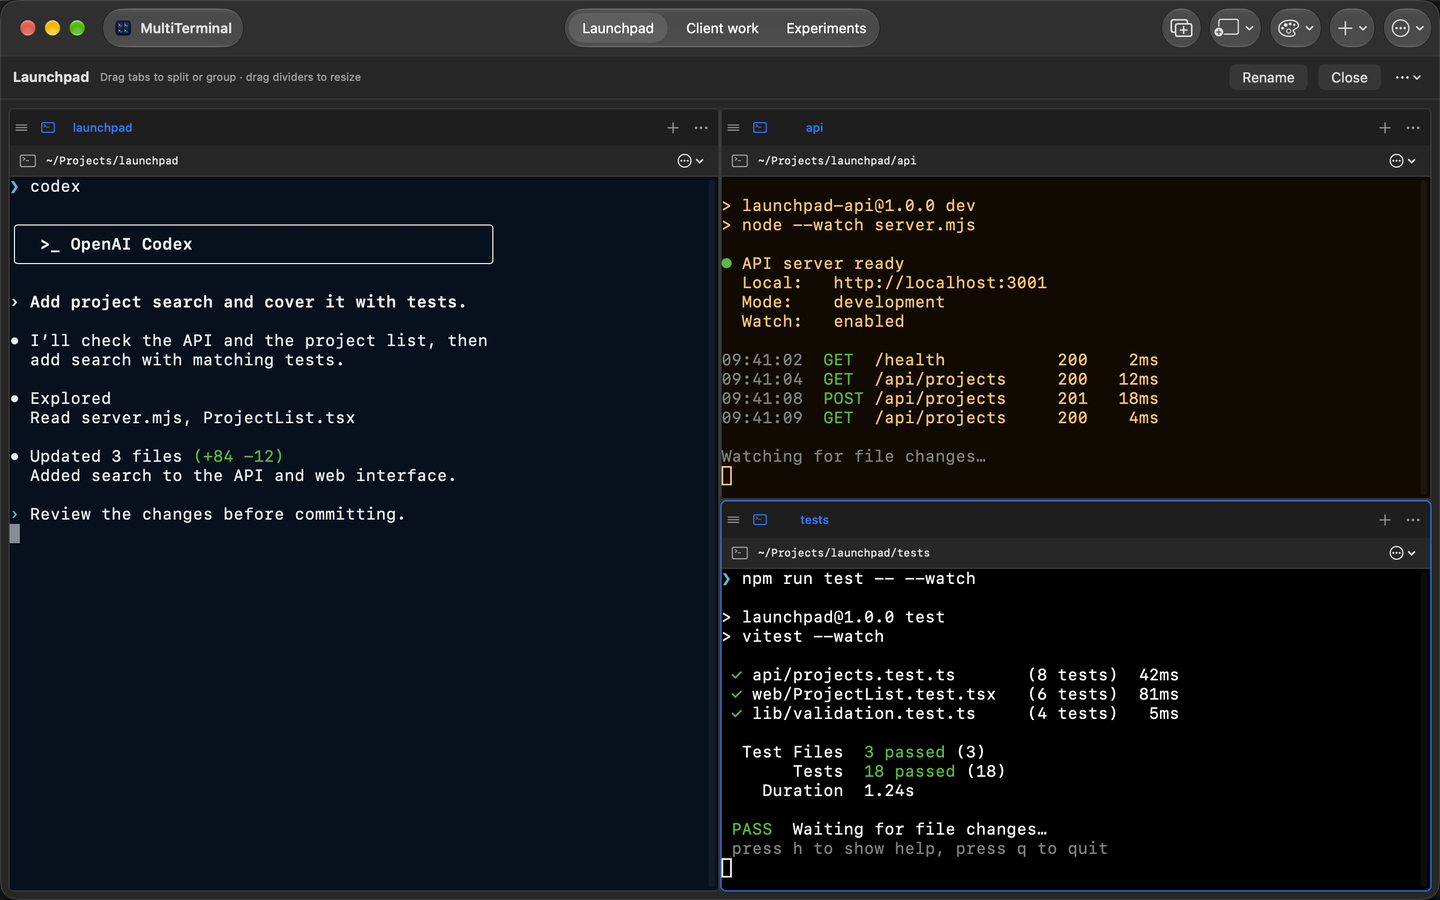
Task: Switch to the Experiments workspace tab
Action: [x=826, y=28]
